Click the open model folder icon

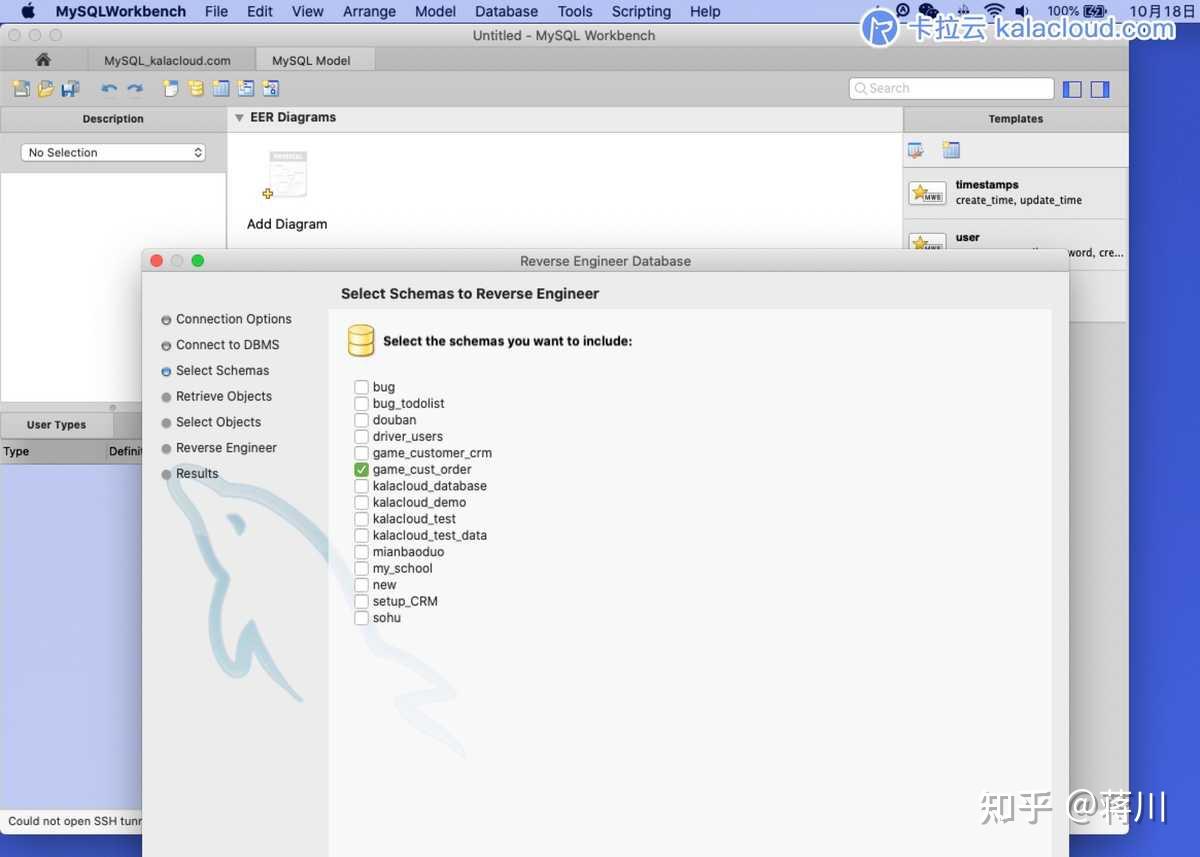46,89
